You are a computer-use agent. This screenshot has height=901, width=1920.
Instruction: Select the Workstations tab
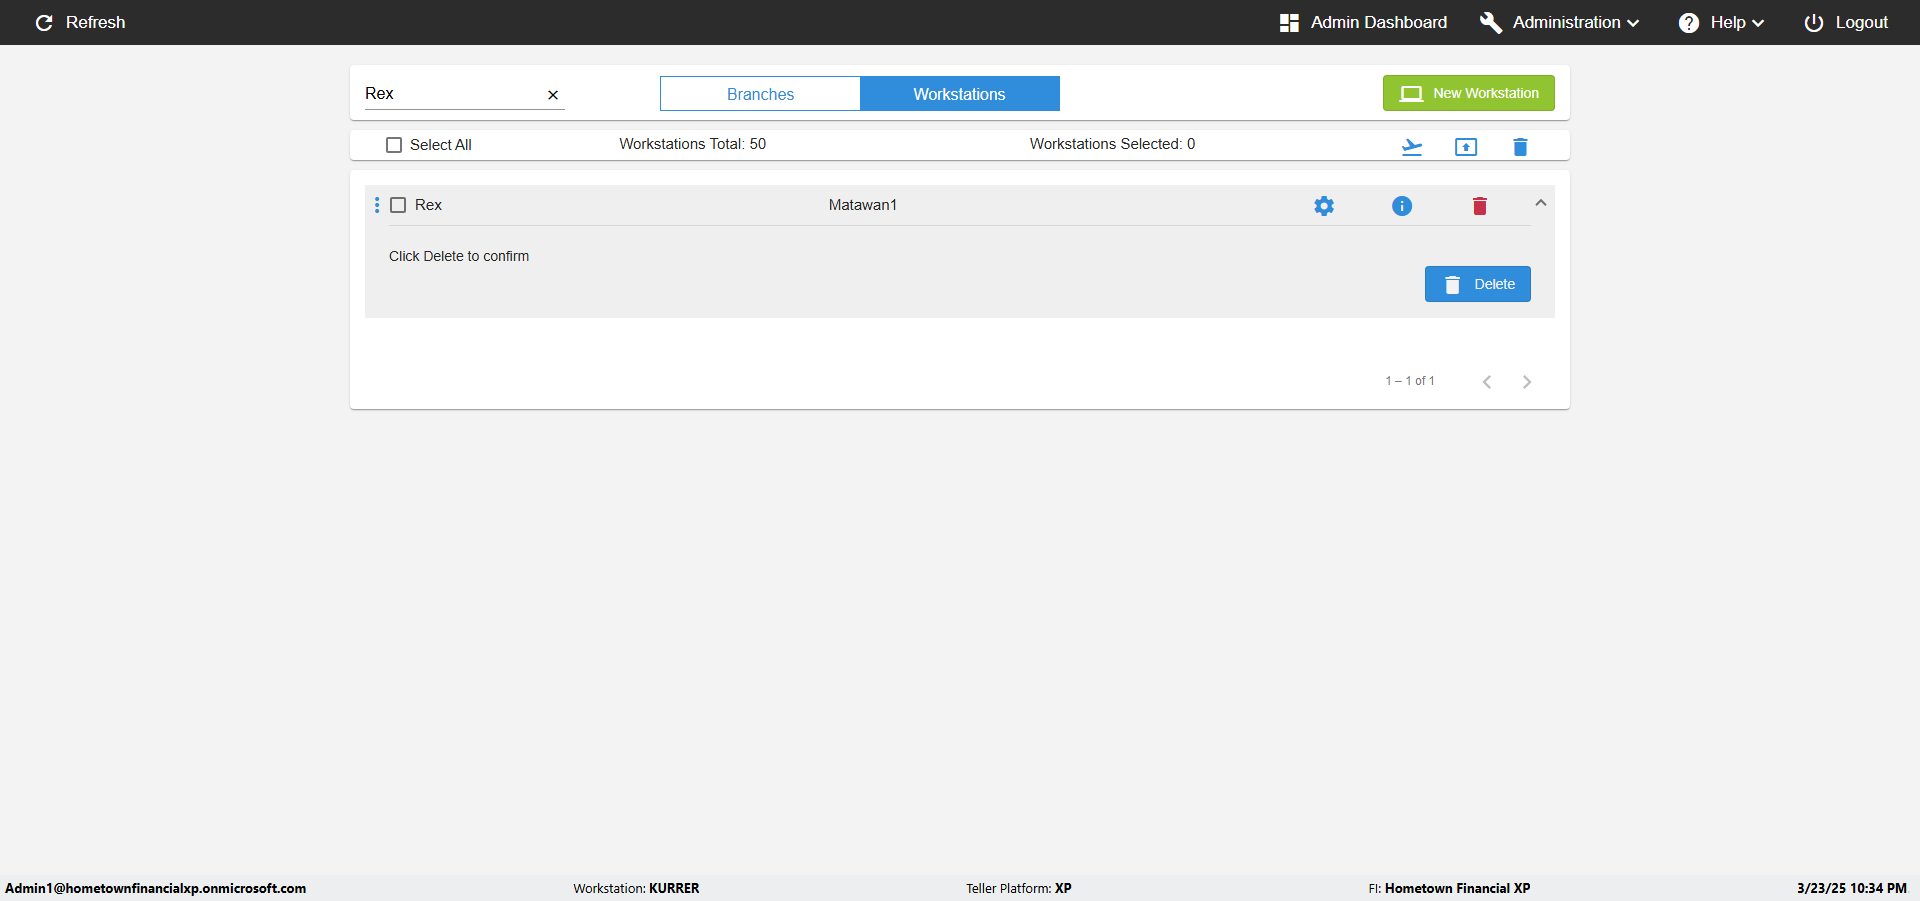[960, 94]
